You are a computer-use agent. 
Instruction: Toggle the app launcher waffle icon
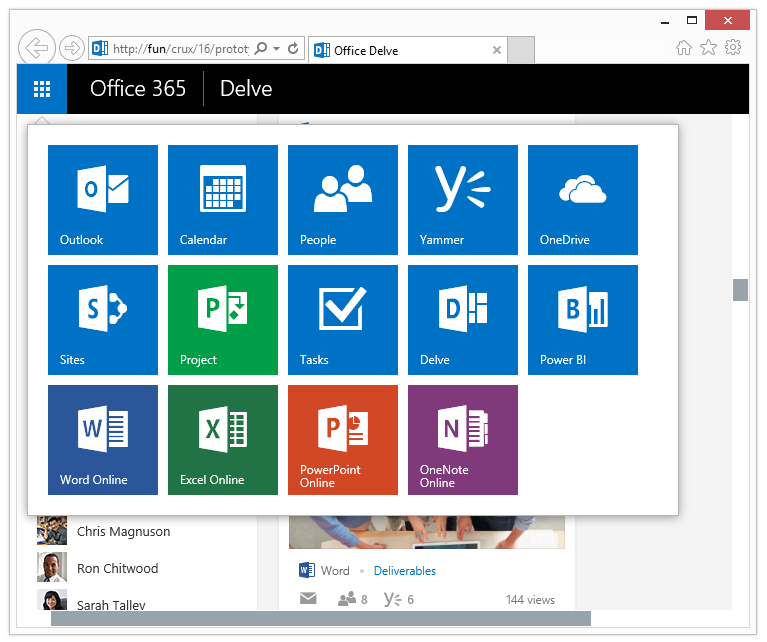(42, 89)
